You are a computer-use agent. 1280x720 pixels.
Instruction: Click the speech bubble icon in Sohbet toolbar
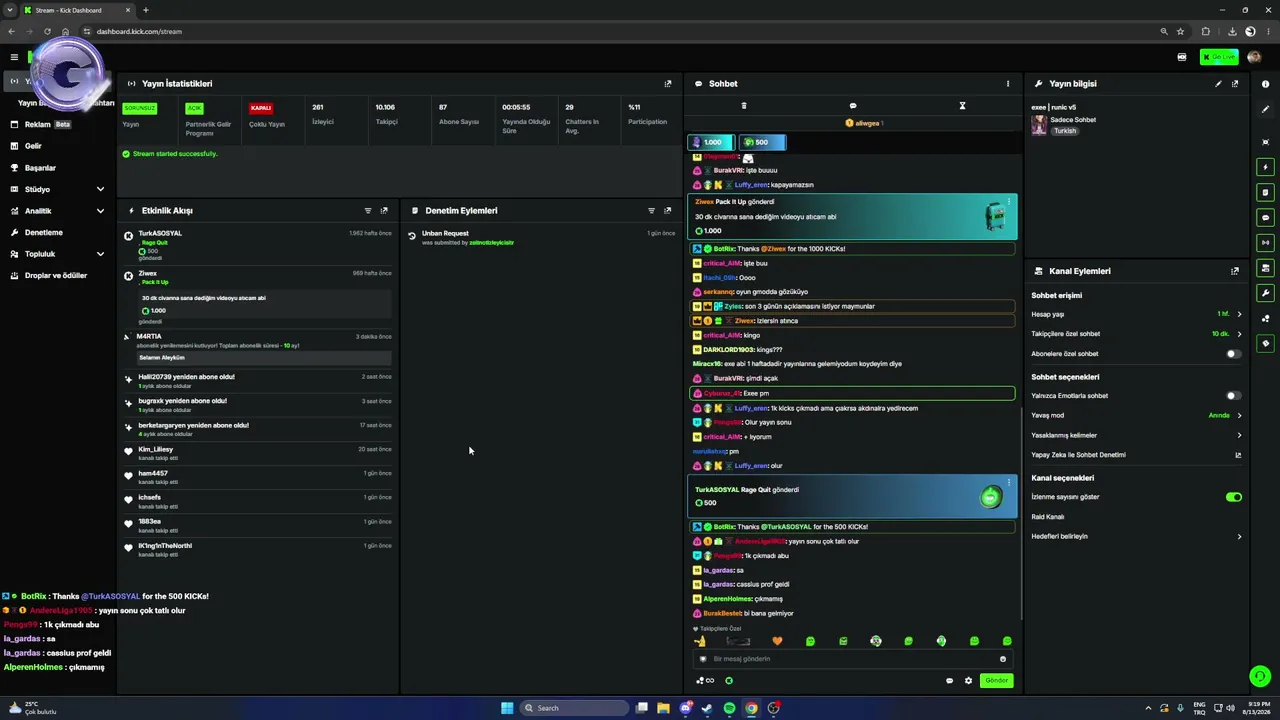[853, 106]
